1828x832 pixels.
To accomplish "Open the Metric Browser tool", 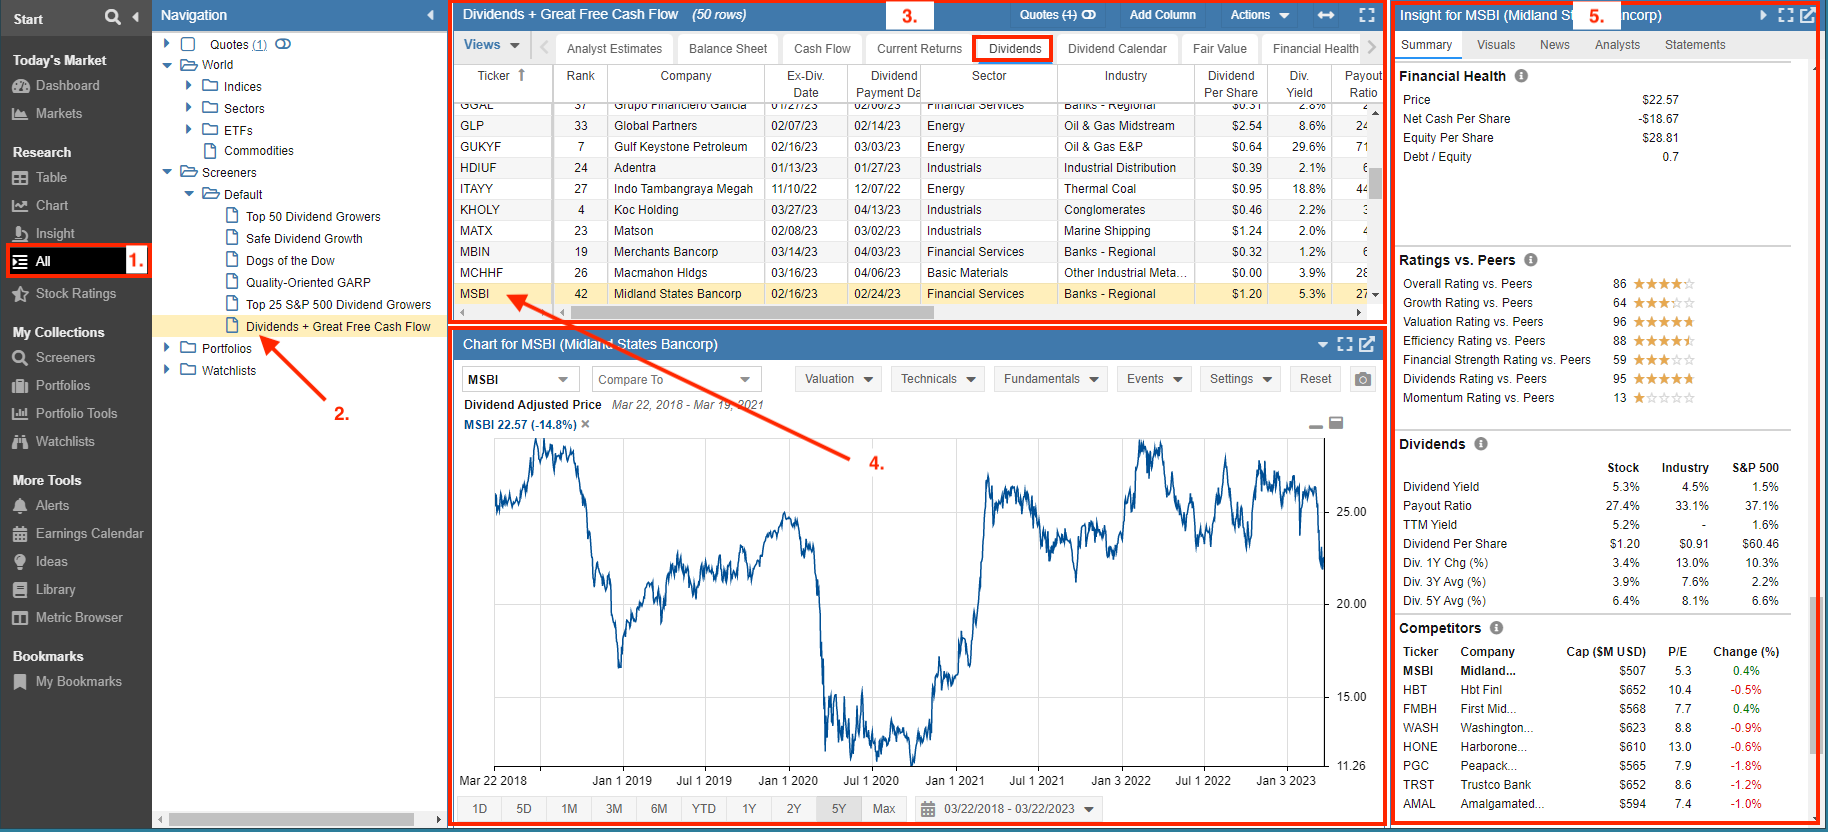I will [x=79, y=618].
